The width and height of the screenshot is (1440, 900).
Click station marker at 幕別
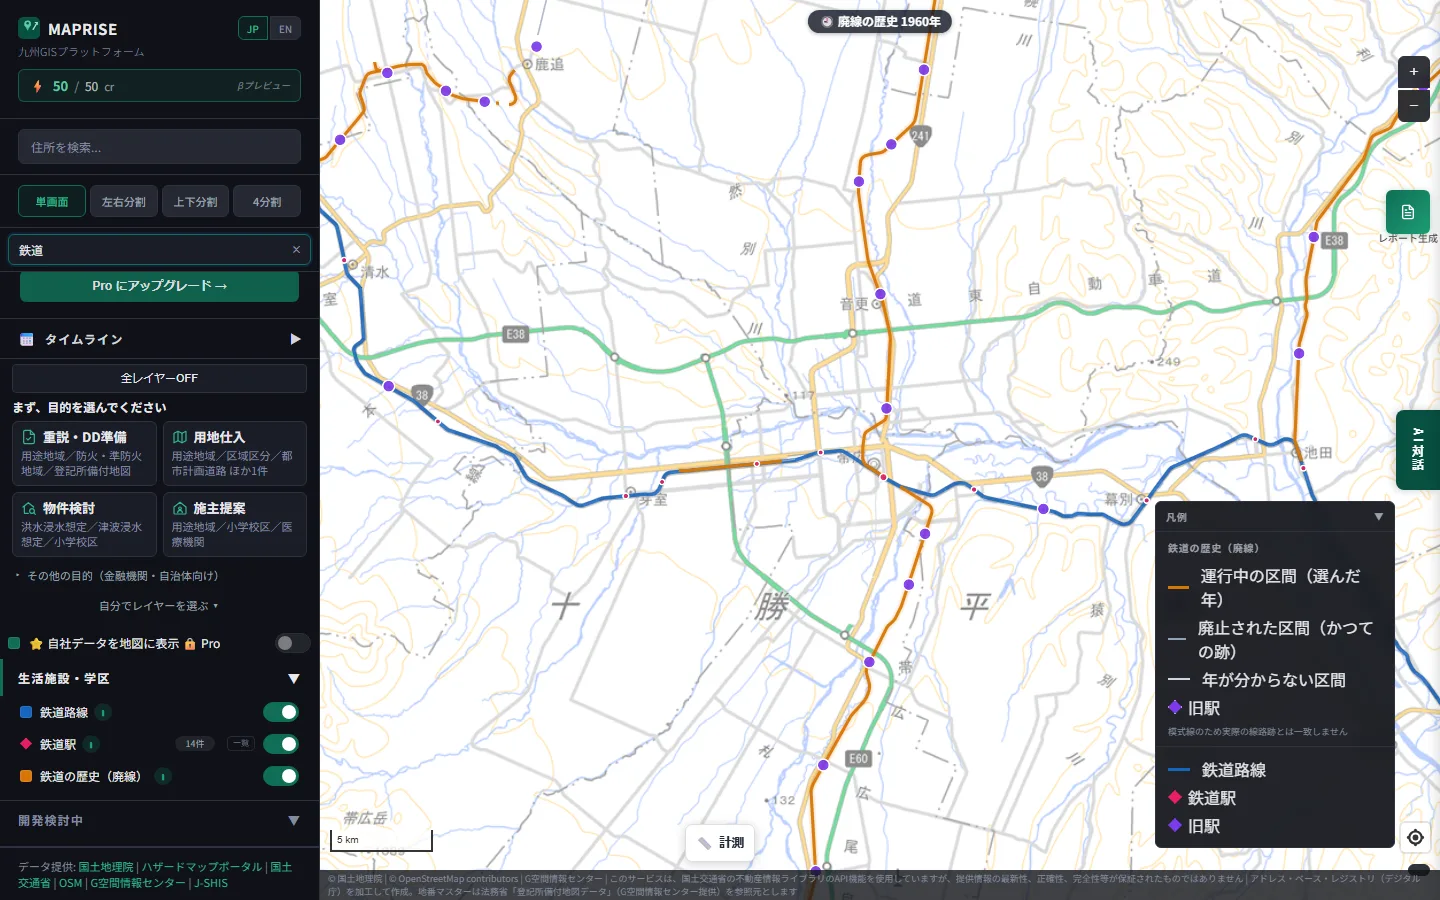1147,500
